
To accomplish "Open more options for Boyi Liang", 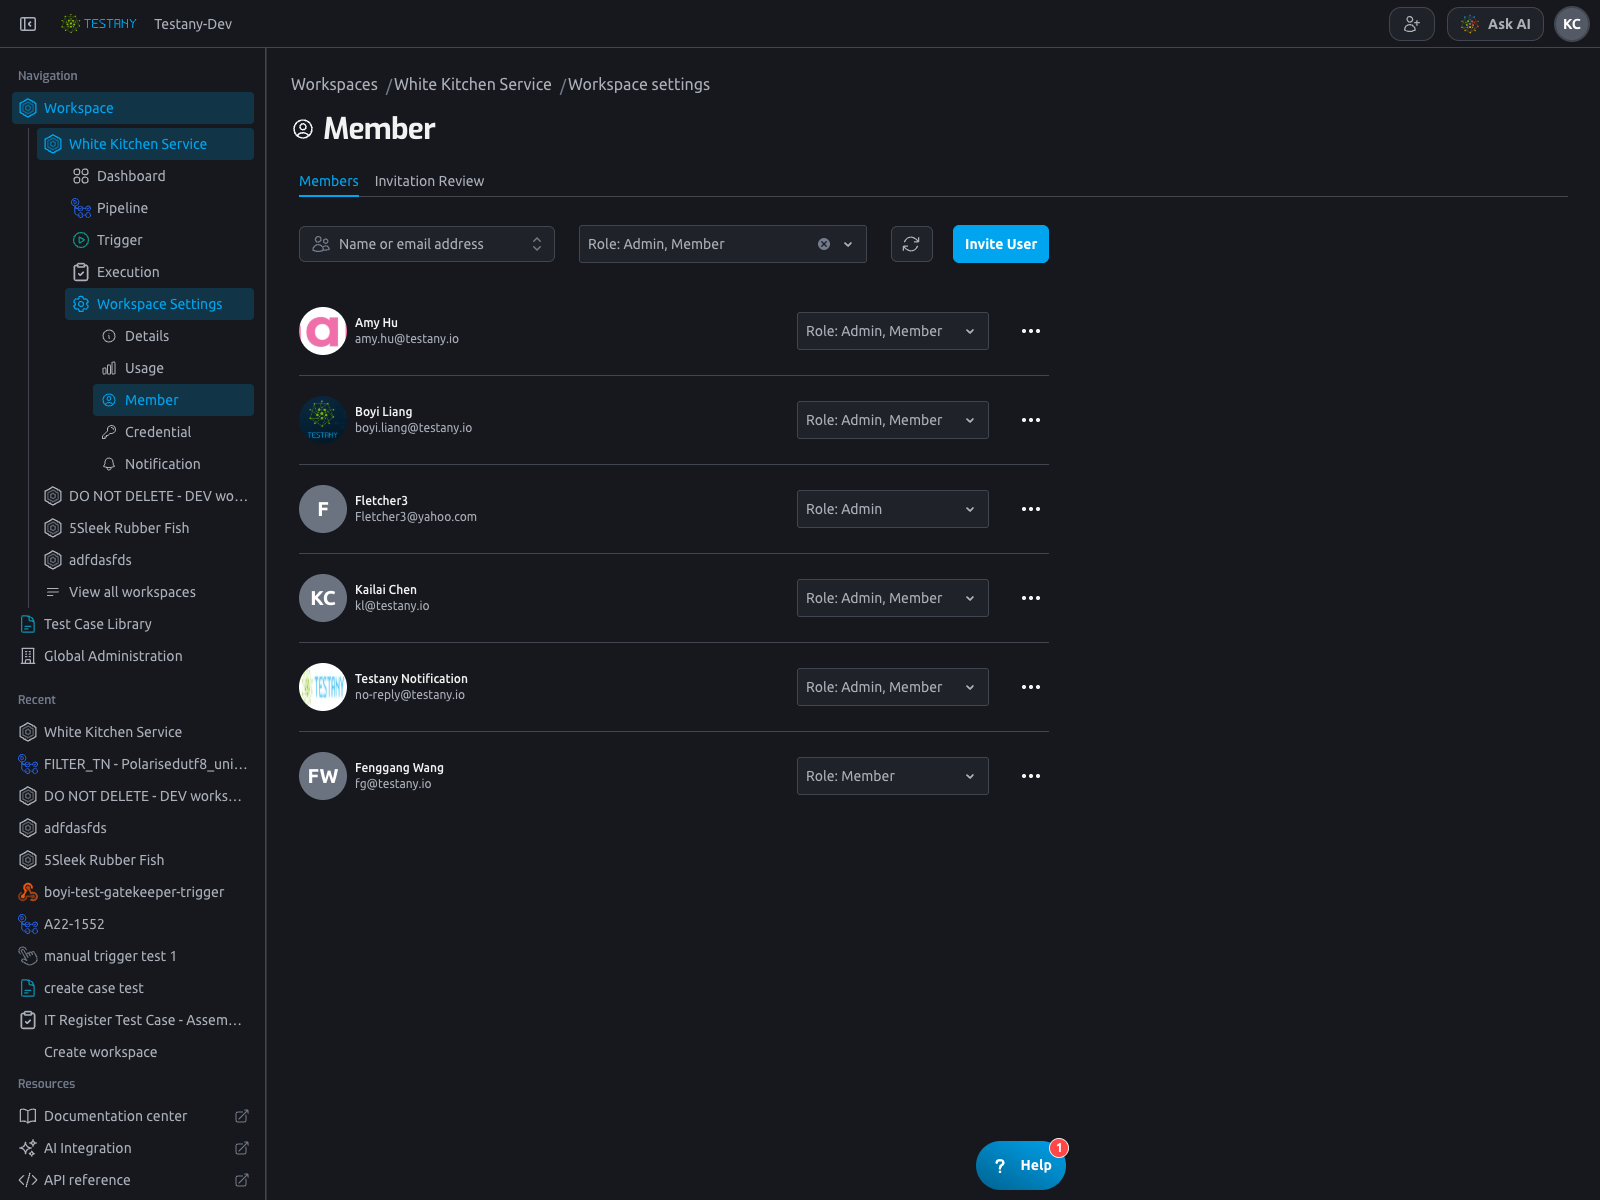I will coord(1031,420).
